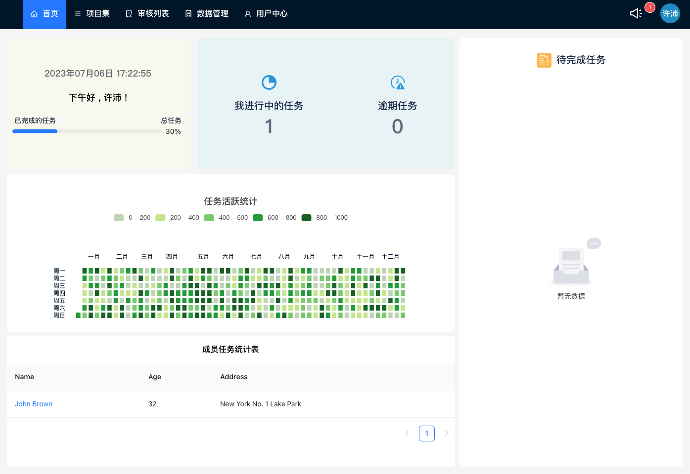Image resolution: width=690 pixels, height=474 pixels.
Task: Open the 数据管理 menu item
Action: click(206, 14)
